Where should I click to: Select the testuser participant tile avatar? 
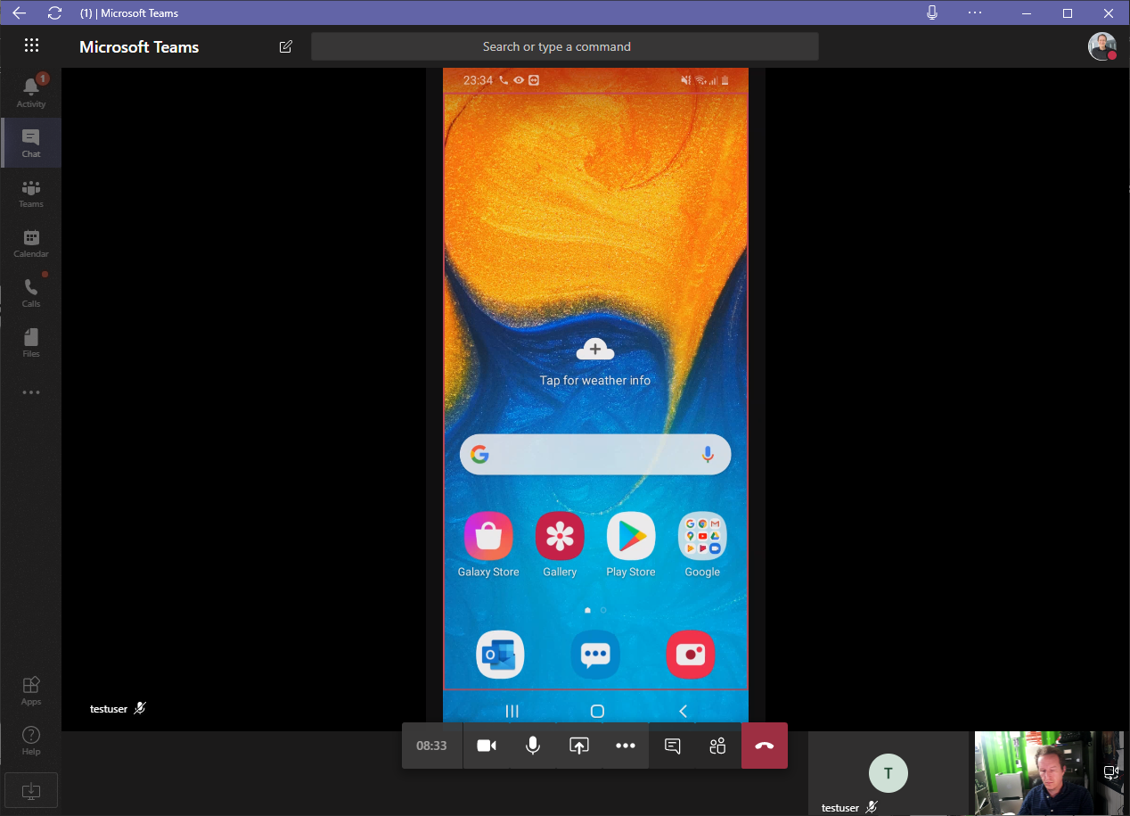888,773
